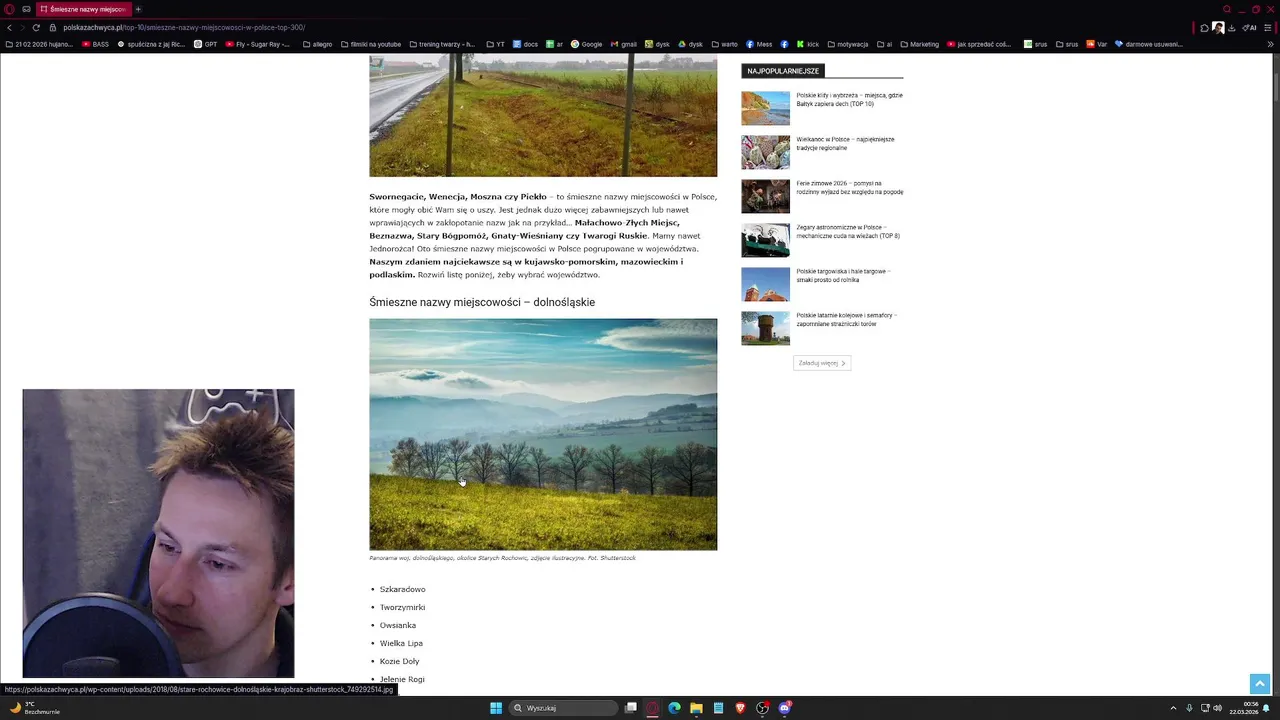Expand bookmarks bar overflow chevron
This screenshot has height=720, width=1280.
tap(1271, 44)
